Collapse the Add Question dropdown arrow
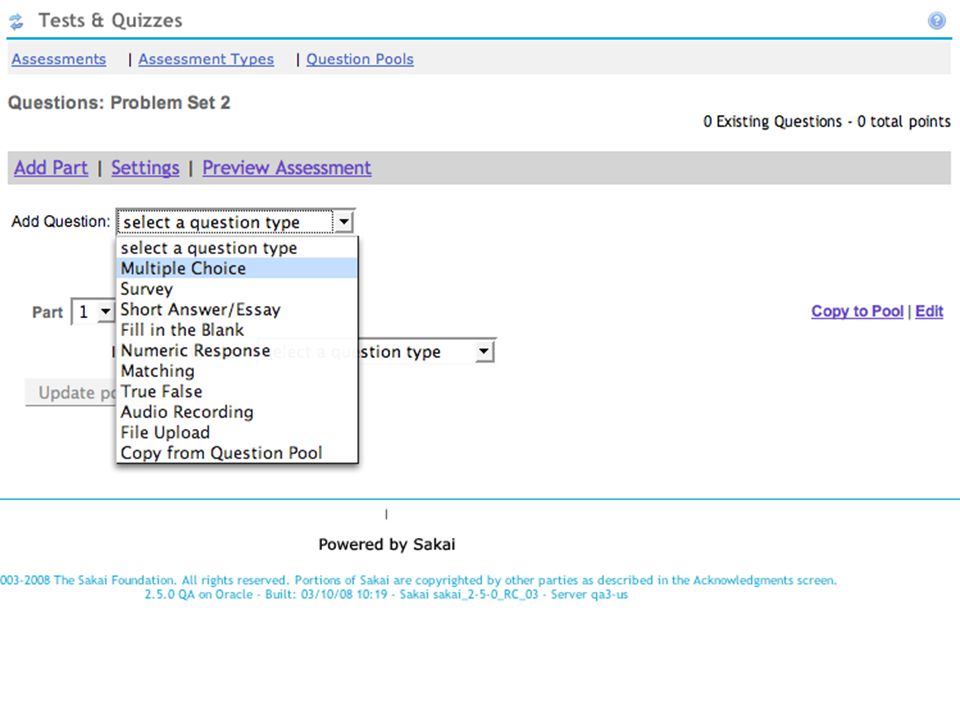 [x=344, y=222]
